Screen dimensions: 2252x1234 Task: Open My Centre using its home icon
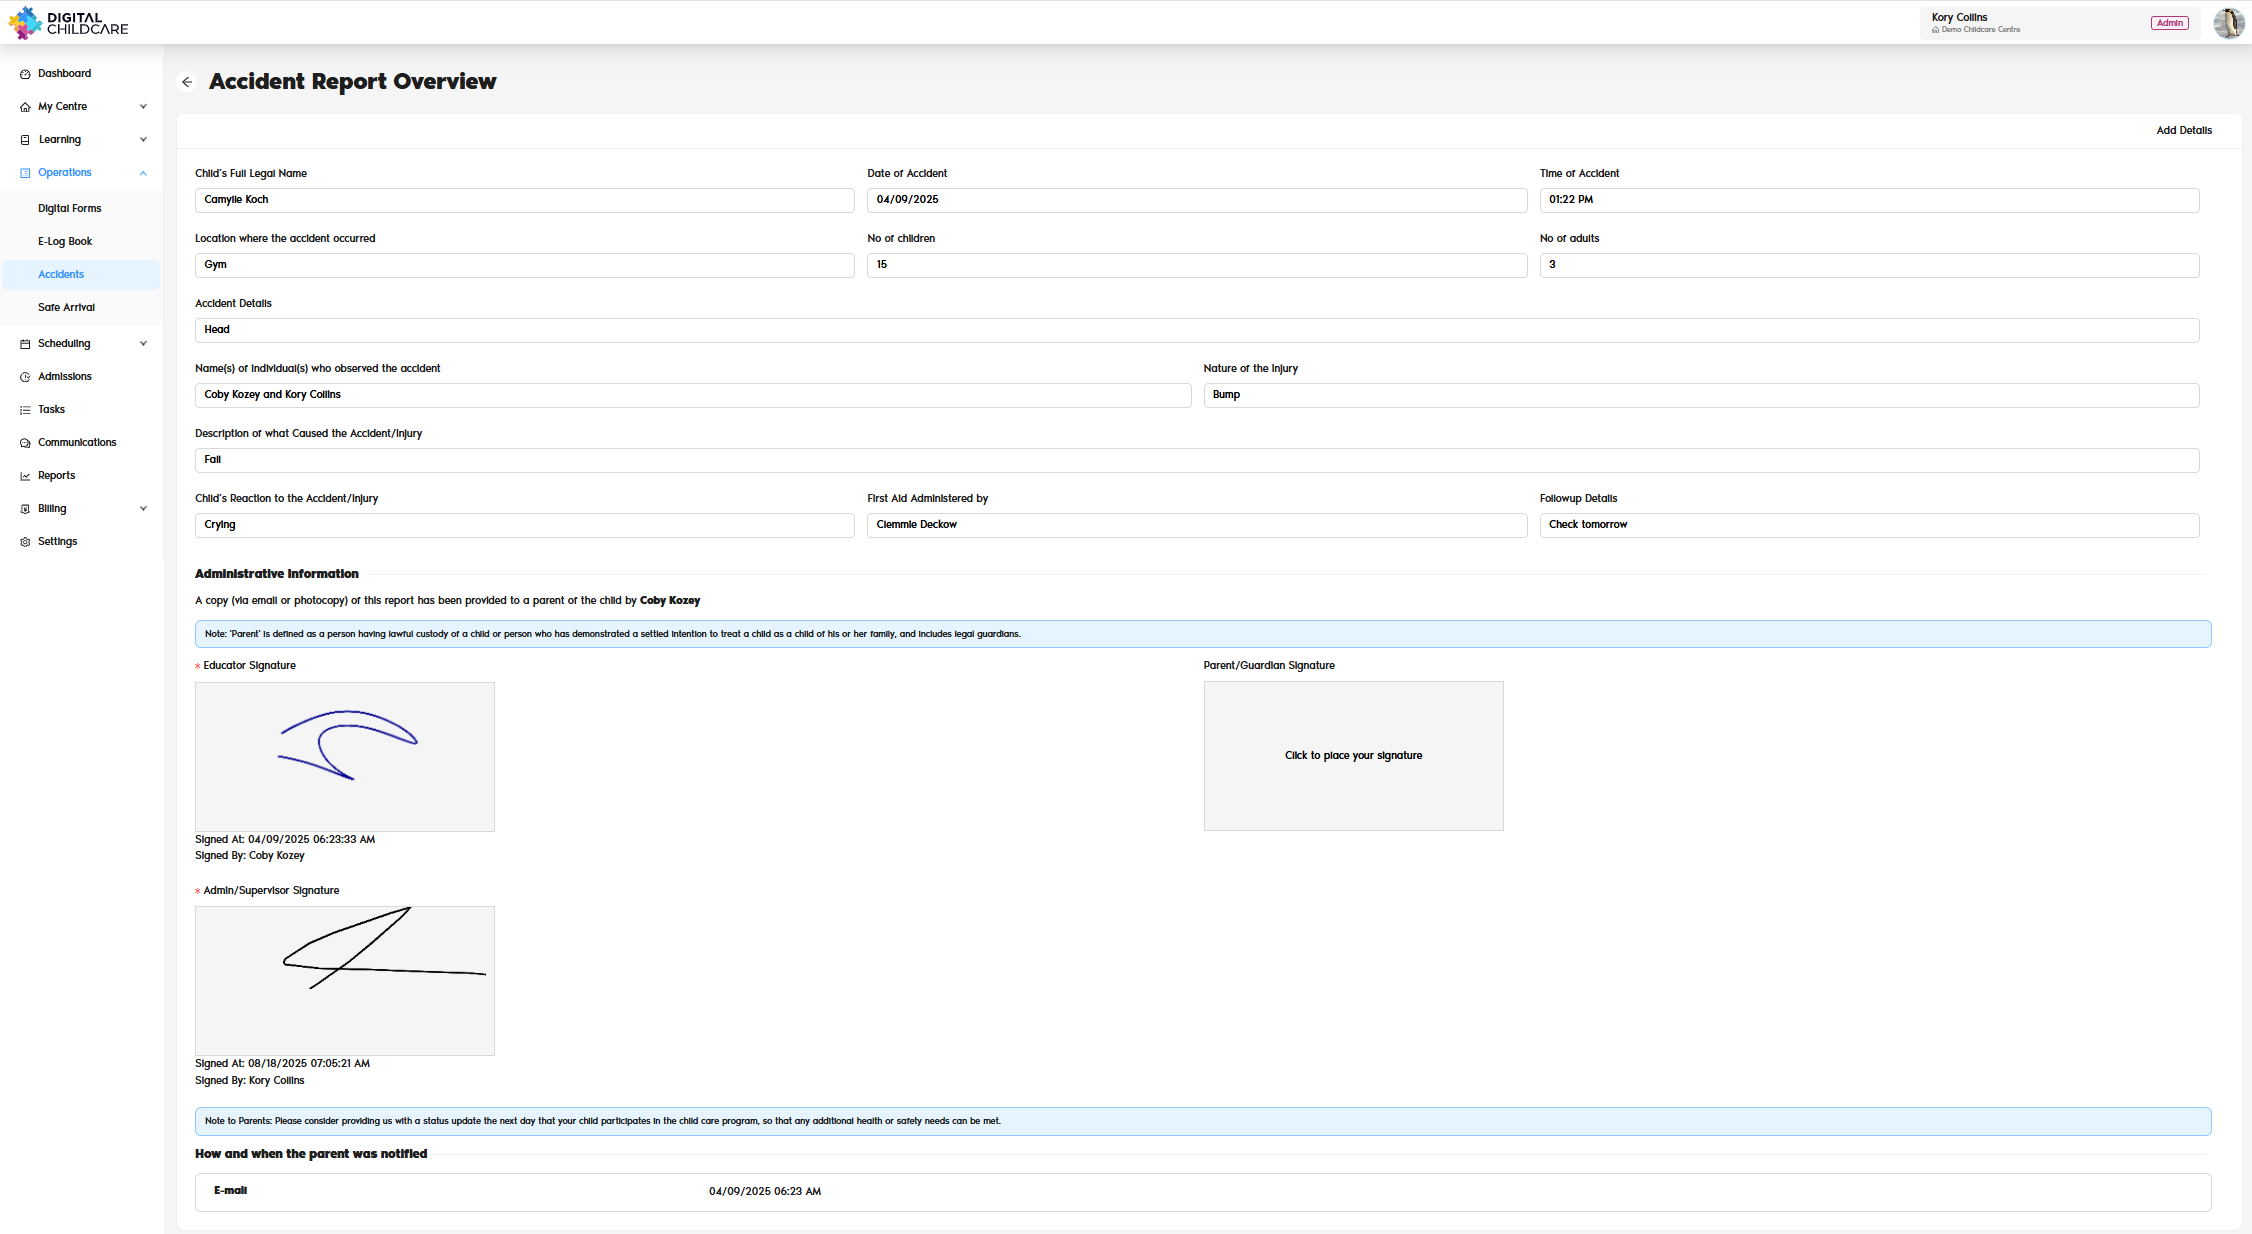point(25,106)
